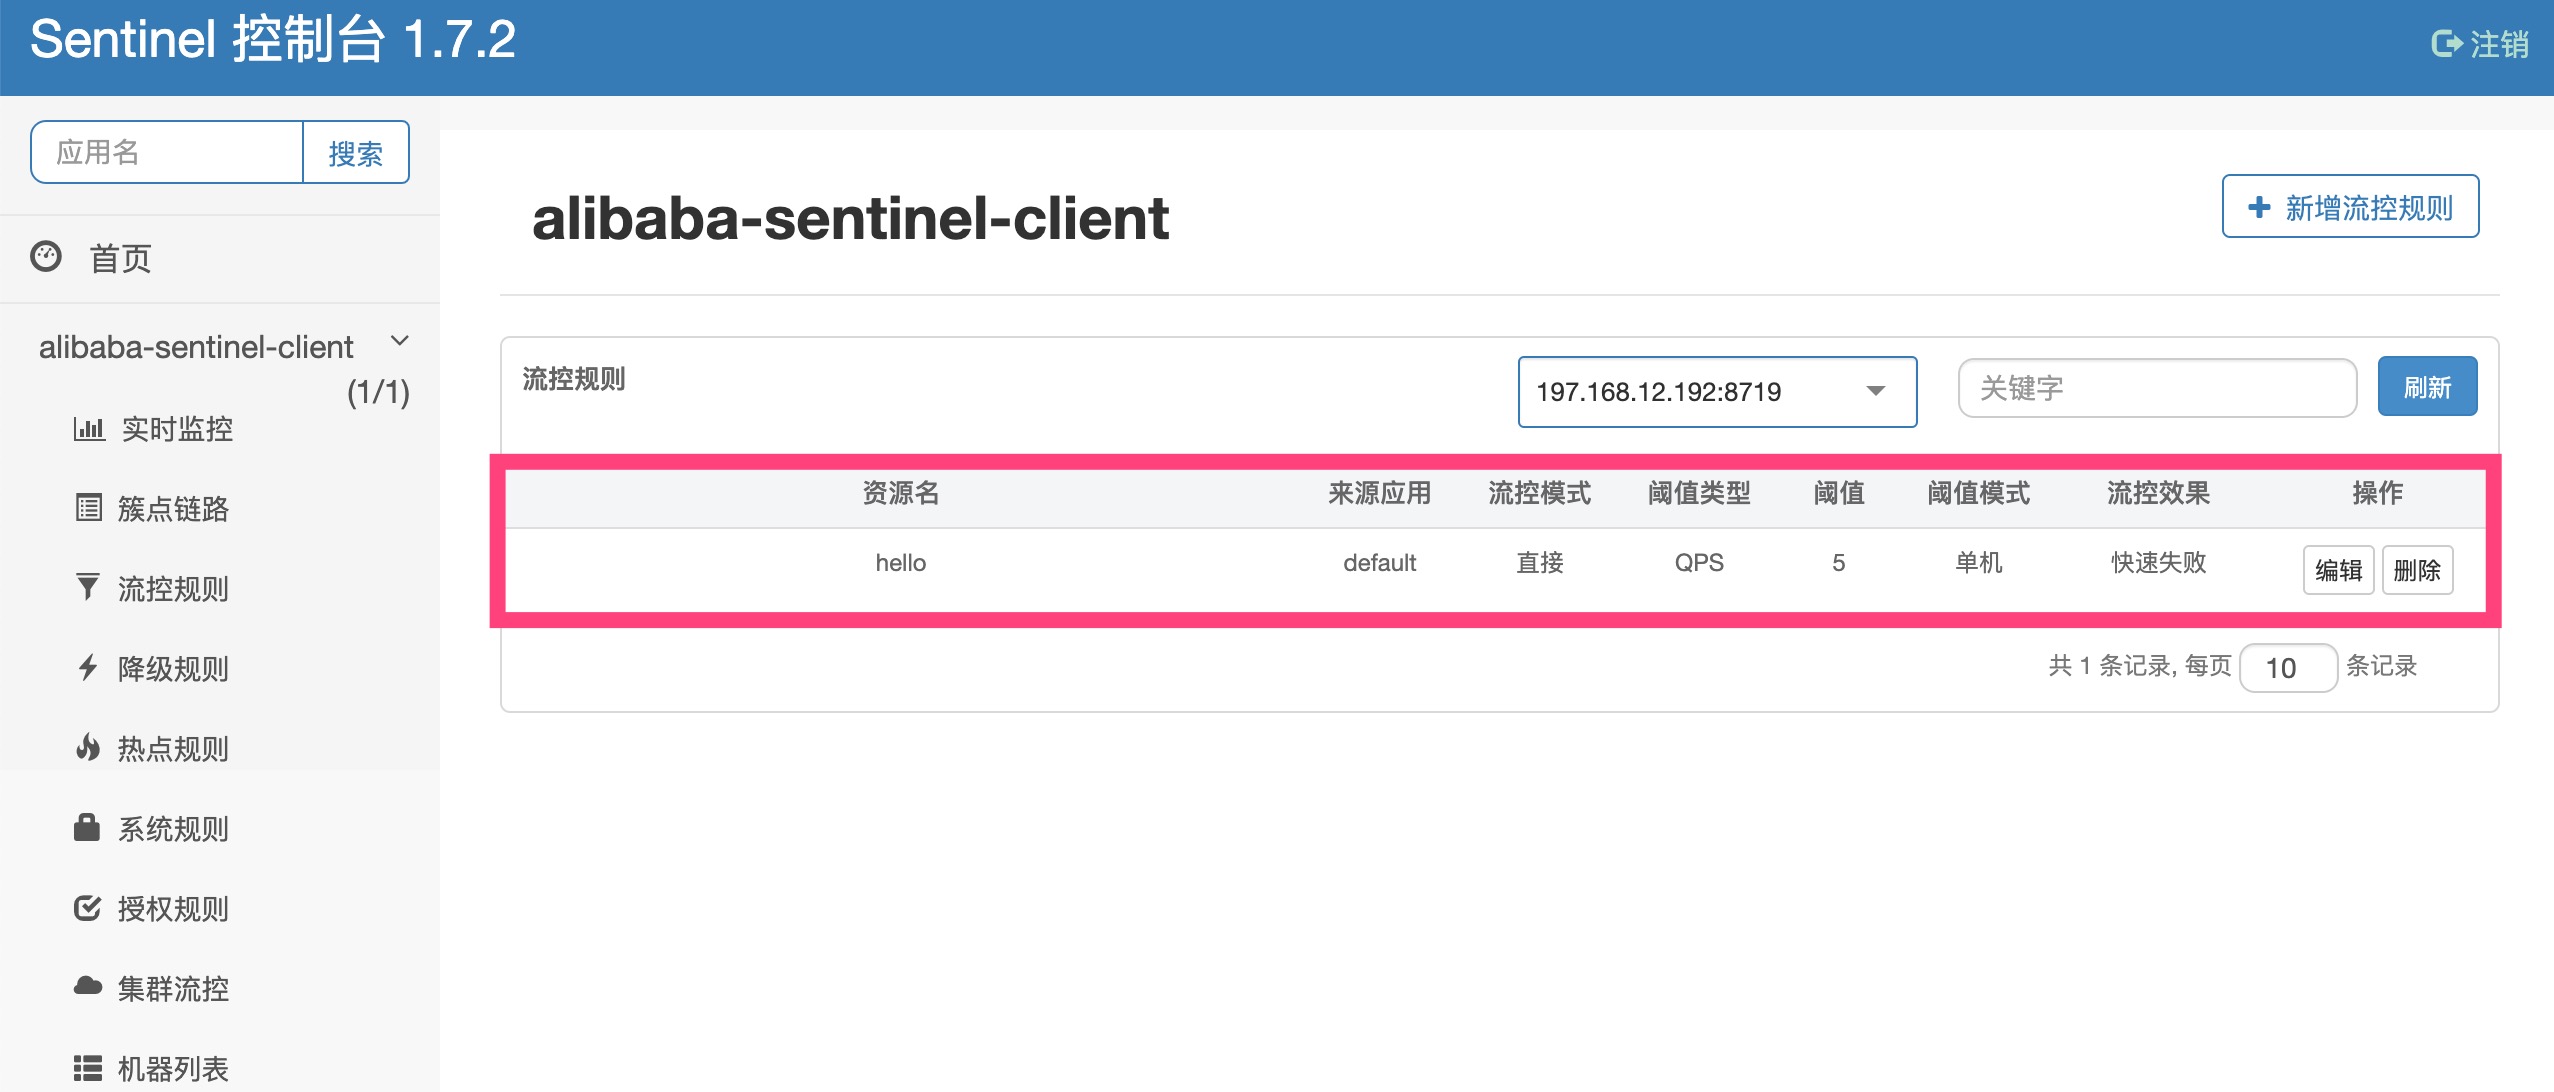Go to 簇点链路 page
Screen dimensions: 2554x1092
[x=173, y=509]
